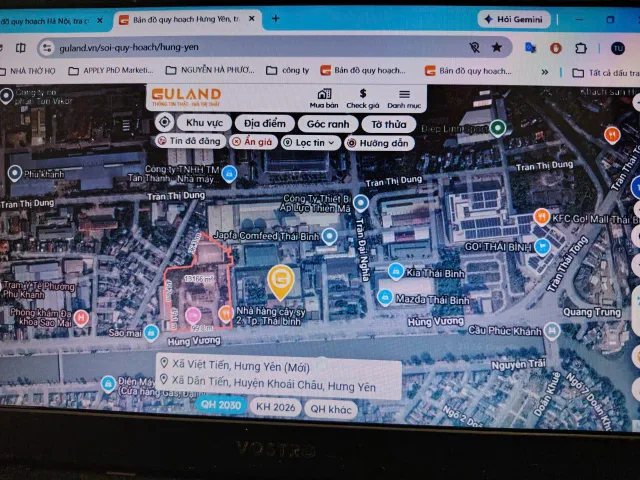This screenshot has width=640, height=480.
Task: Open the Tất cả dấu trang folder
Action: [x=605, y=73]
